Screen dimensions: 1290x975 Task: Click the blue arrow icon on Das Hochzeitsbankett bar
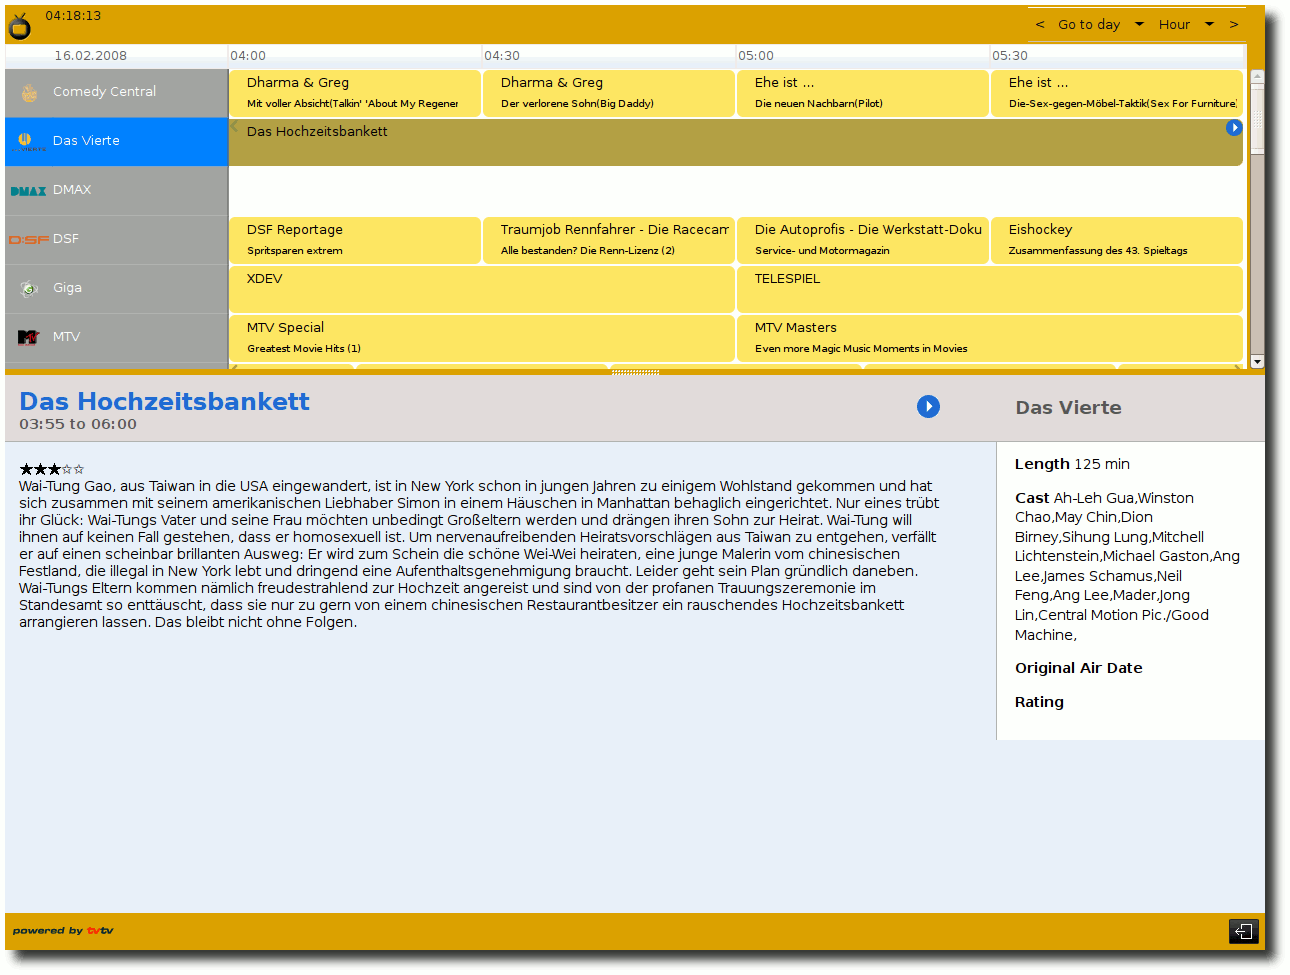click(x=1234, y=128)
